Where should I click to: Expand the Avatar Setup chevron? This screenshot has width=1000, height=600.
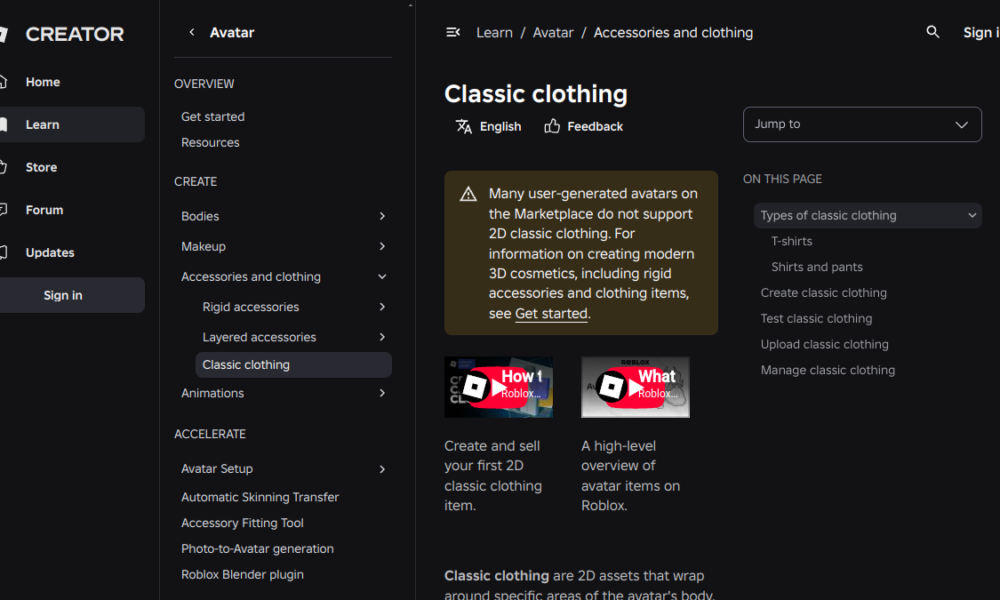point(382,469)
